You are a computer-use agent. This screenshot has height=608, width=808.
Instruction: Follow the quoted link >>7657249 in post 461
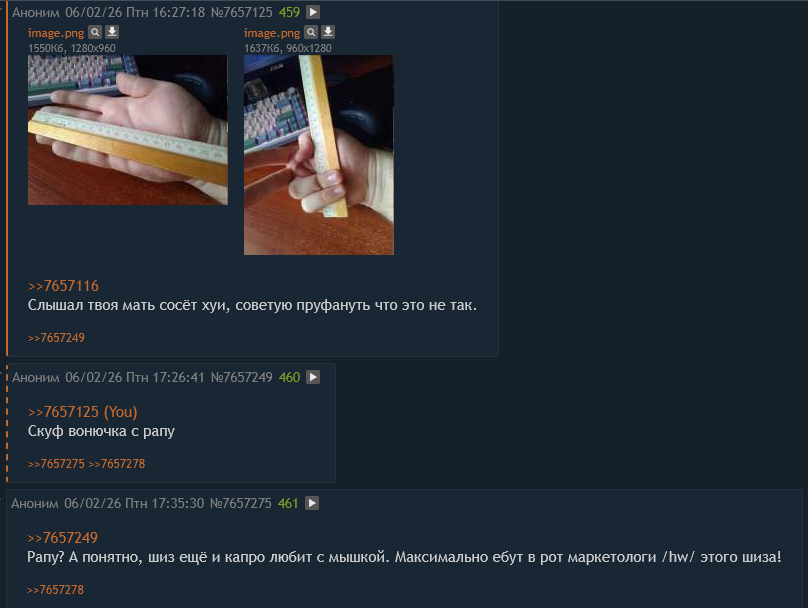62,538
